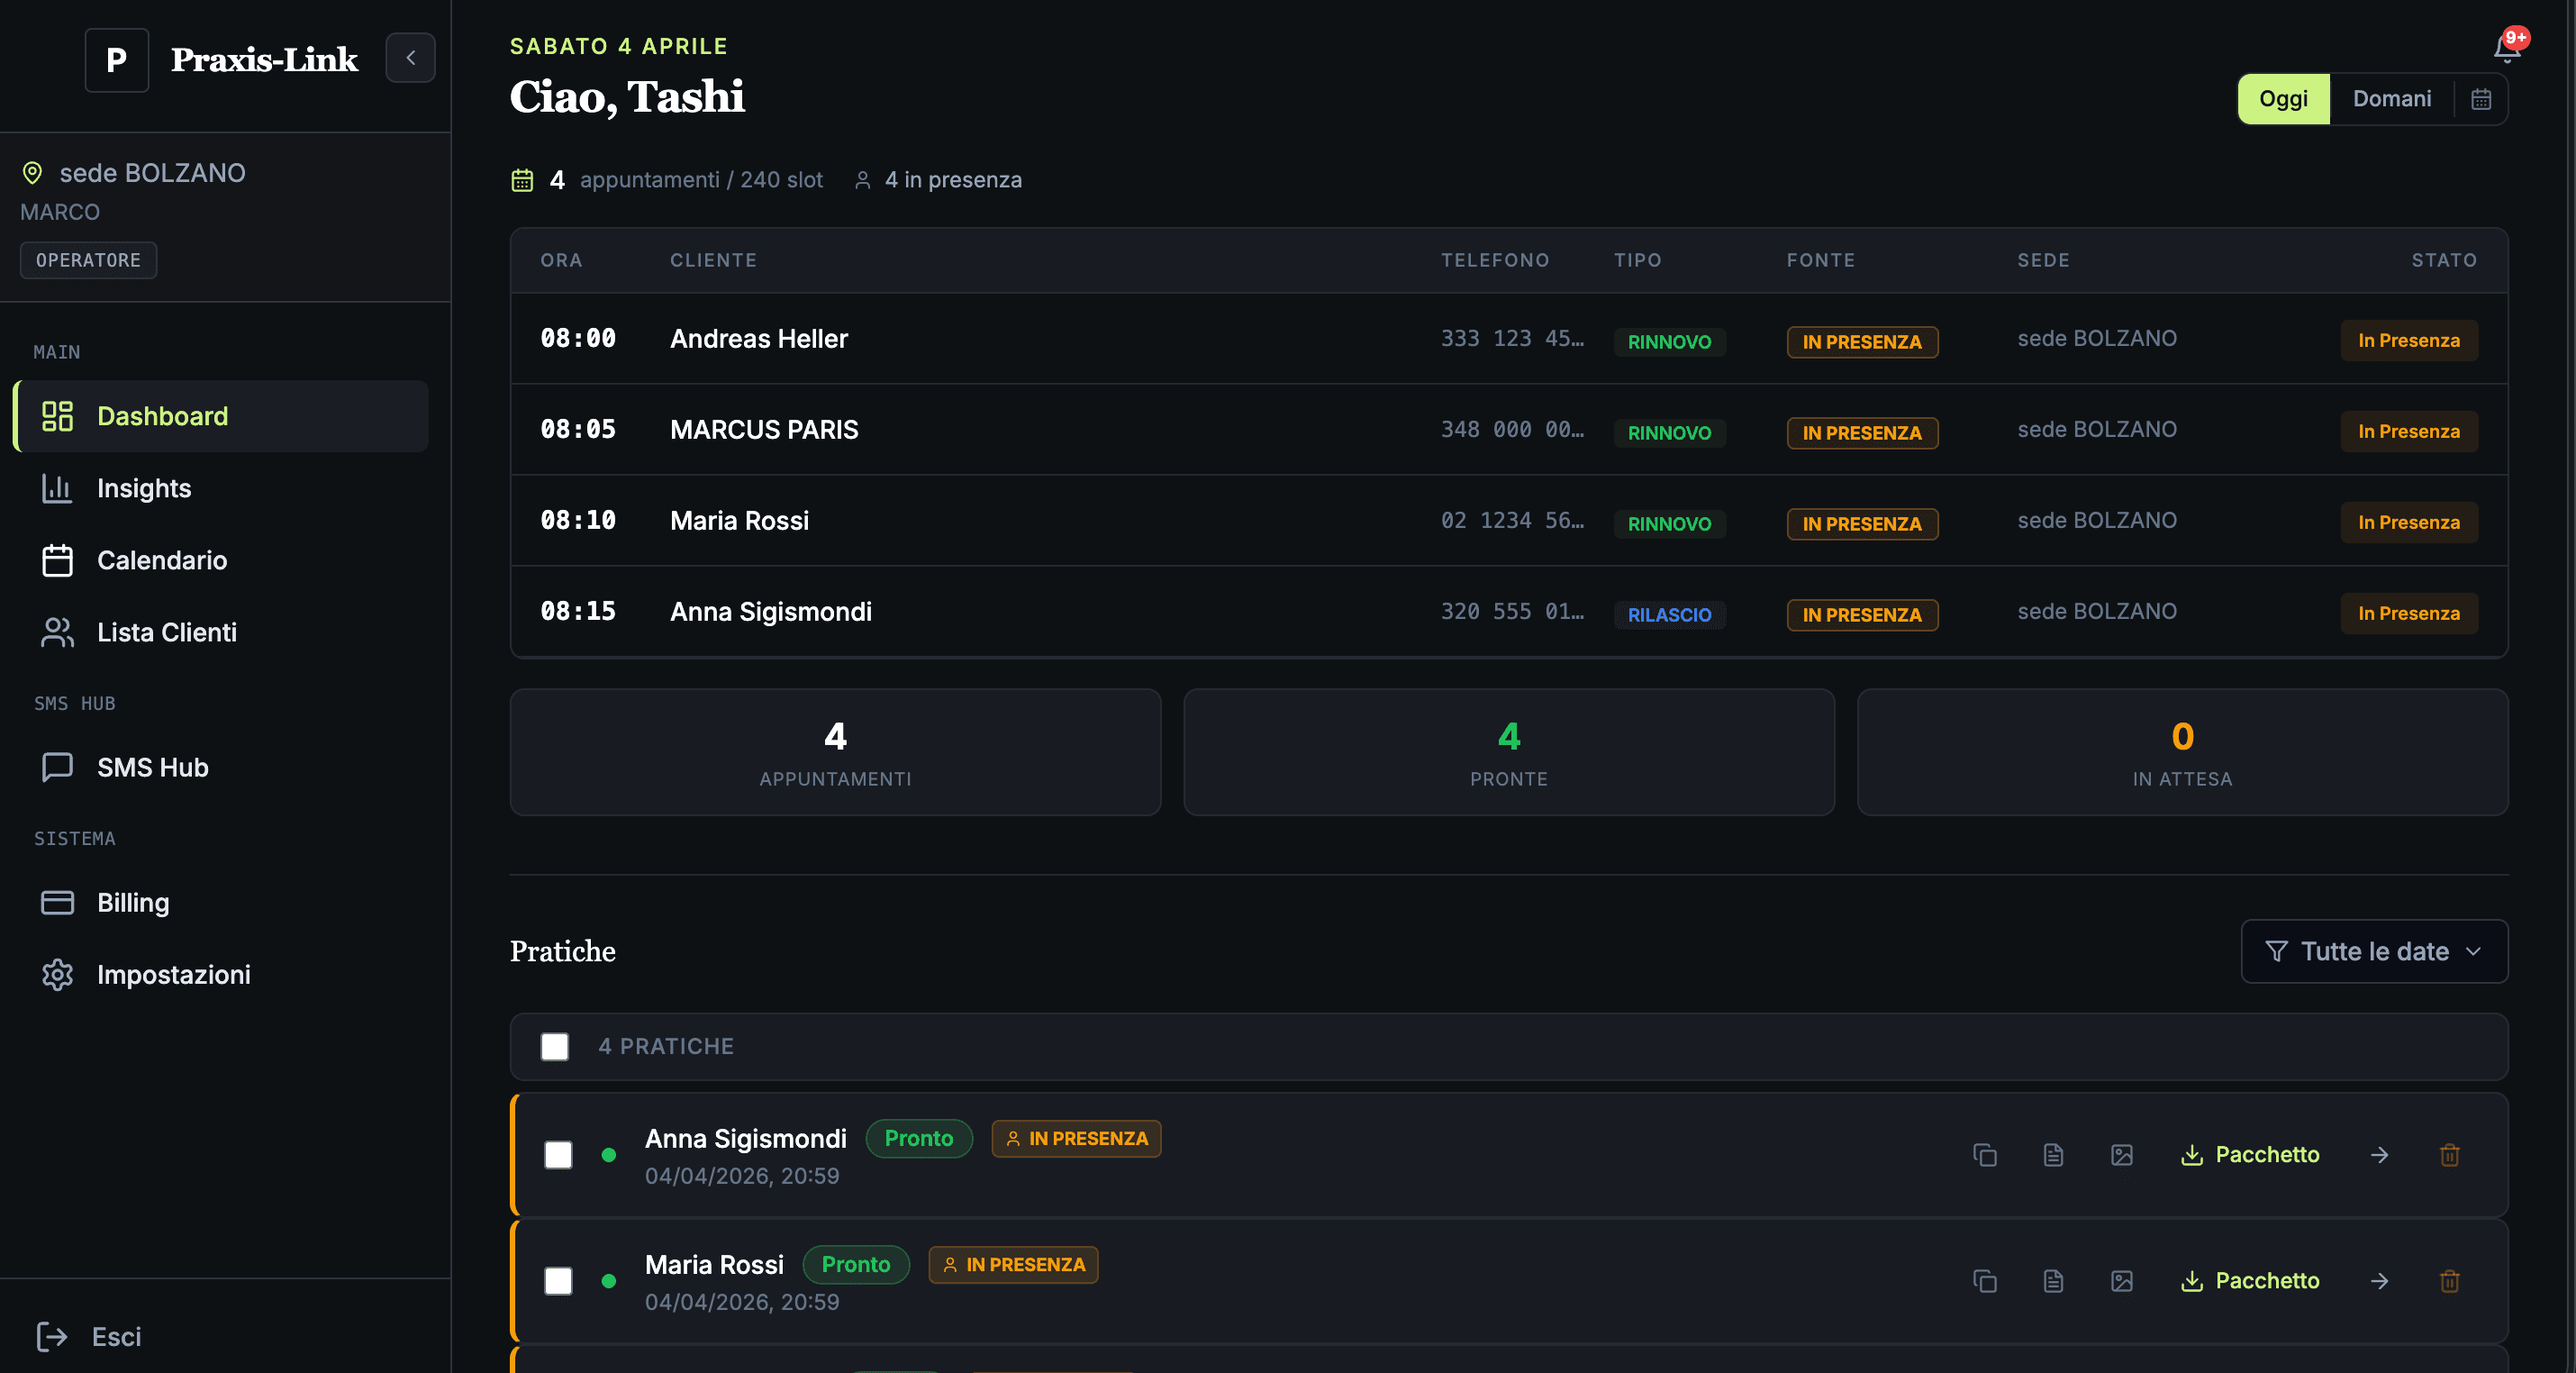The width and height of the screenshot is (2576, 1373).
Task: Expand the truncated phone number for Andreas Heller
Action: coord(1512,338)
